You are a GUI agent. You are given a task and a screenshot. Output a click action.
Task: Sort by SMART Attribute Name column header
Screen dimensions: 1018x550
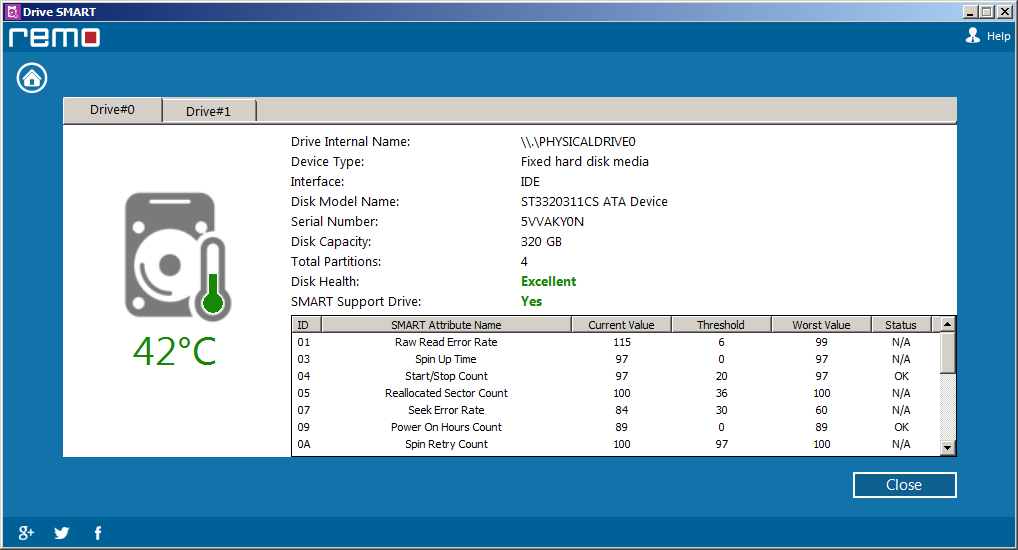tap(446, 325)
